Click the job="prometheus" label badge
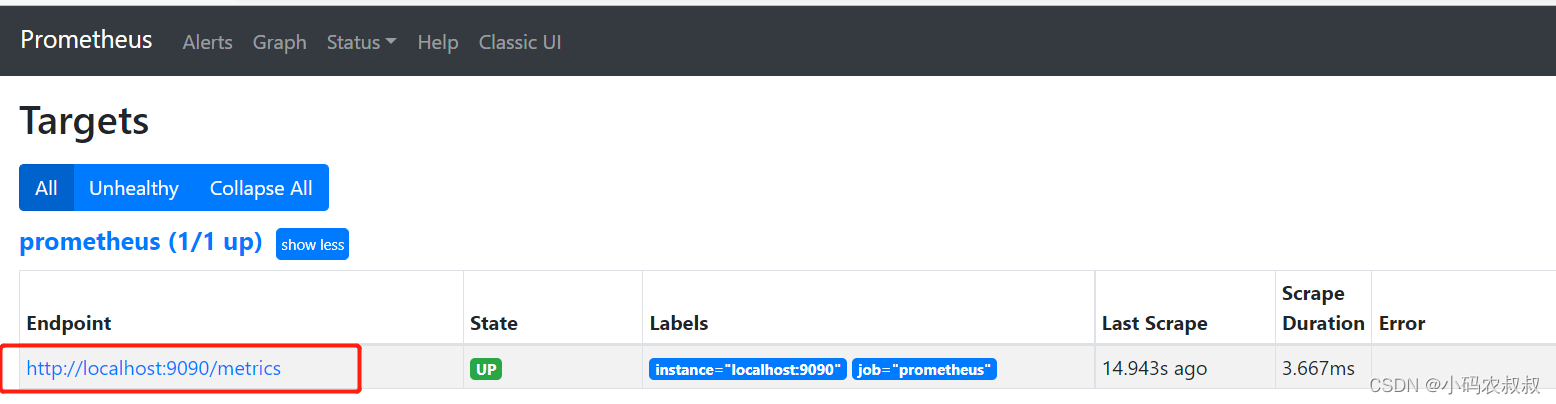The height and width of the screenshot is (404, 1556). pyautogui.click(x=924, y=369)
